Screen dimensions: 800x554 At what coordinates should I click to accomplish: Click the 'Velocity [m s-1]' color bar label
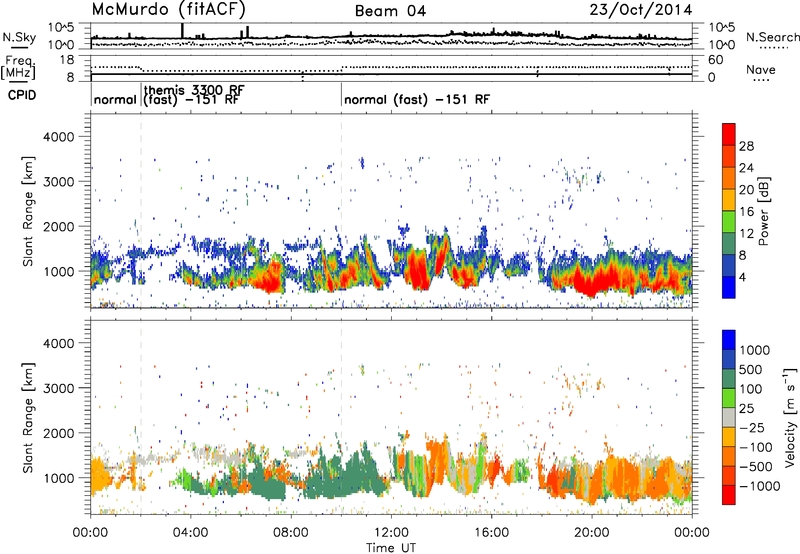click(790, 417)
